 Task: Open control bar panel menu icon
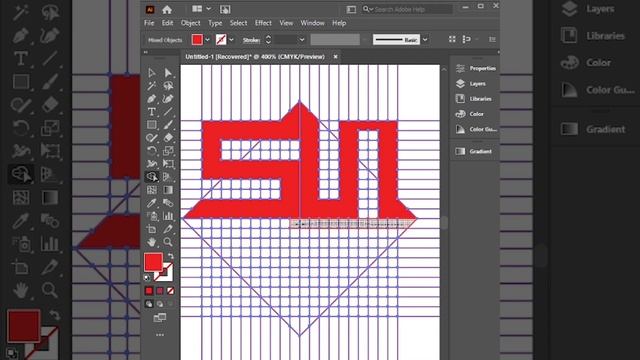coord(492,39)
